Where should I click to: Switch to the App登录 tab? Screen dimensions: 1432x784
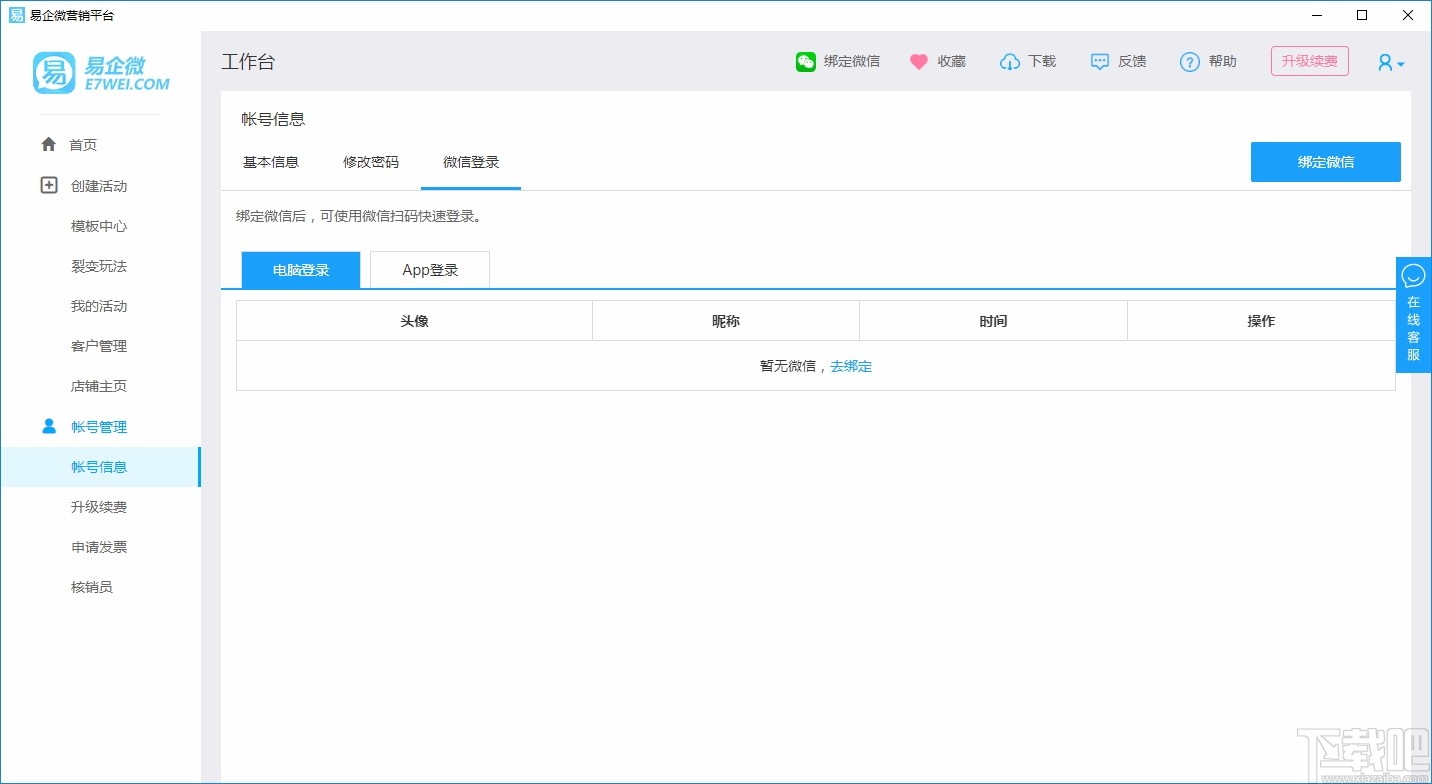pos(429,269)
